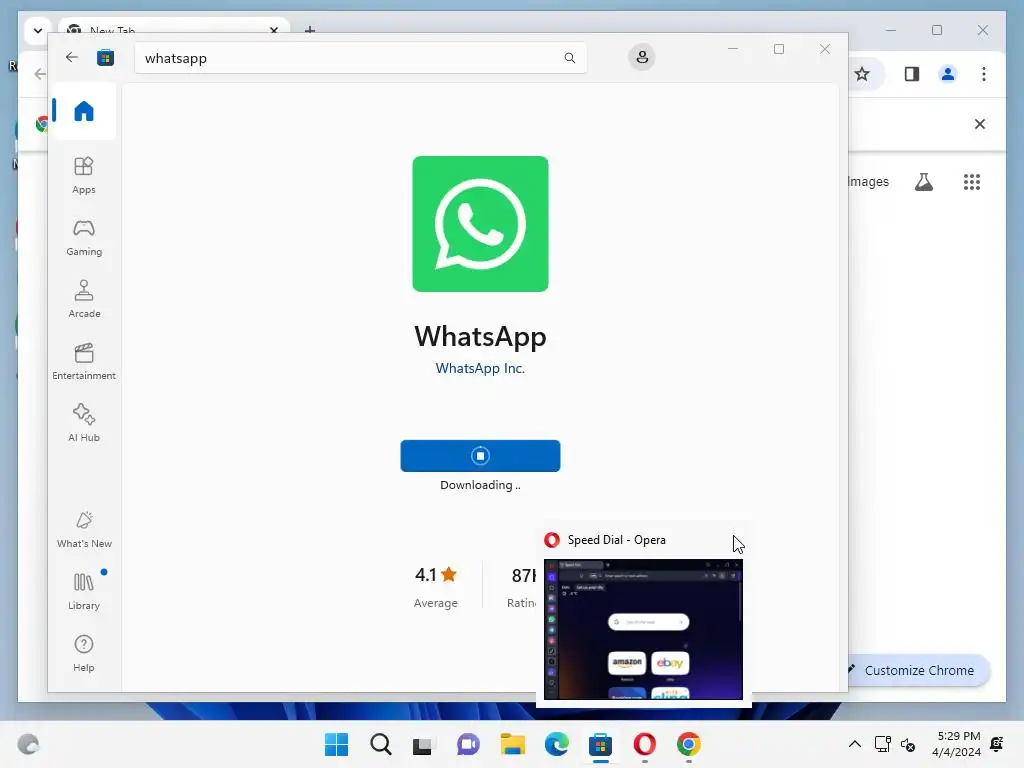Screen dimensions: 1024x768
Task: Click Opera taskbar icon
Action: [645, 744]
